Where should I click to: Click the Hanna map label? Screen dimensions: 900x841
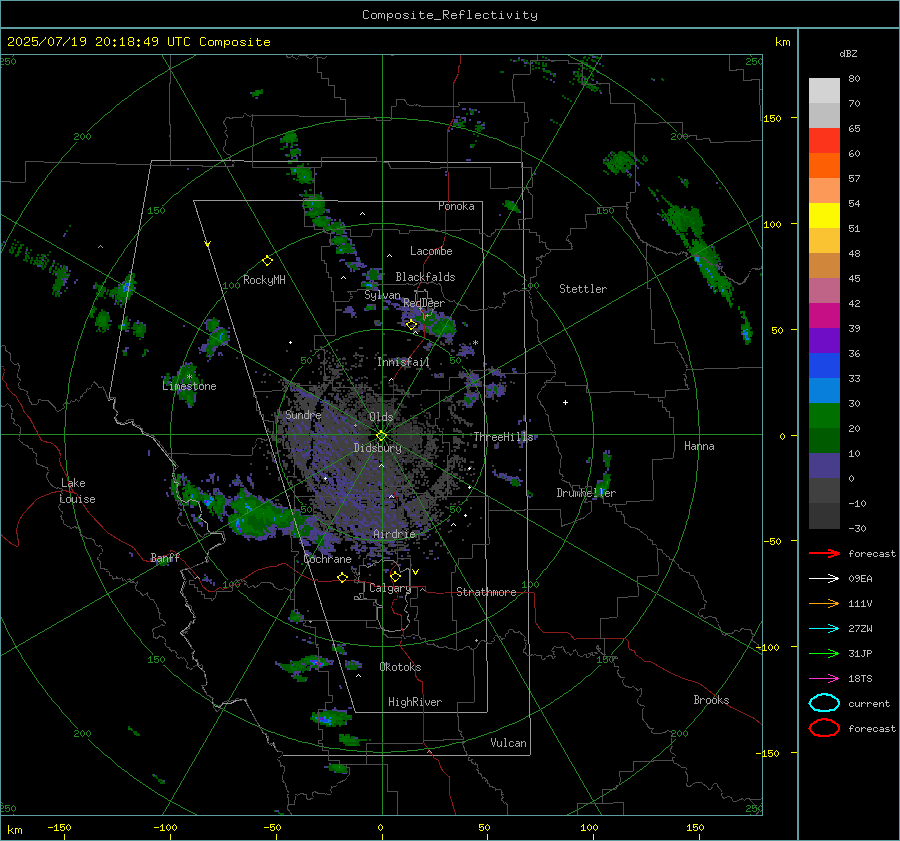coord(699,446)
